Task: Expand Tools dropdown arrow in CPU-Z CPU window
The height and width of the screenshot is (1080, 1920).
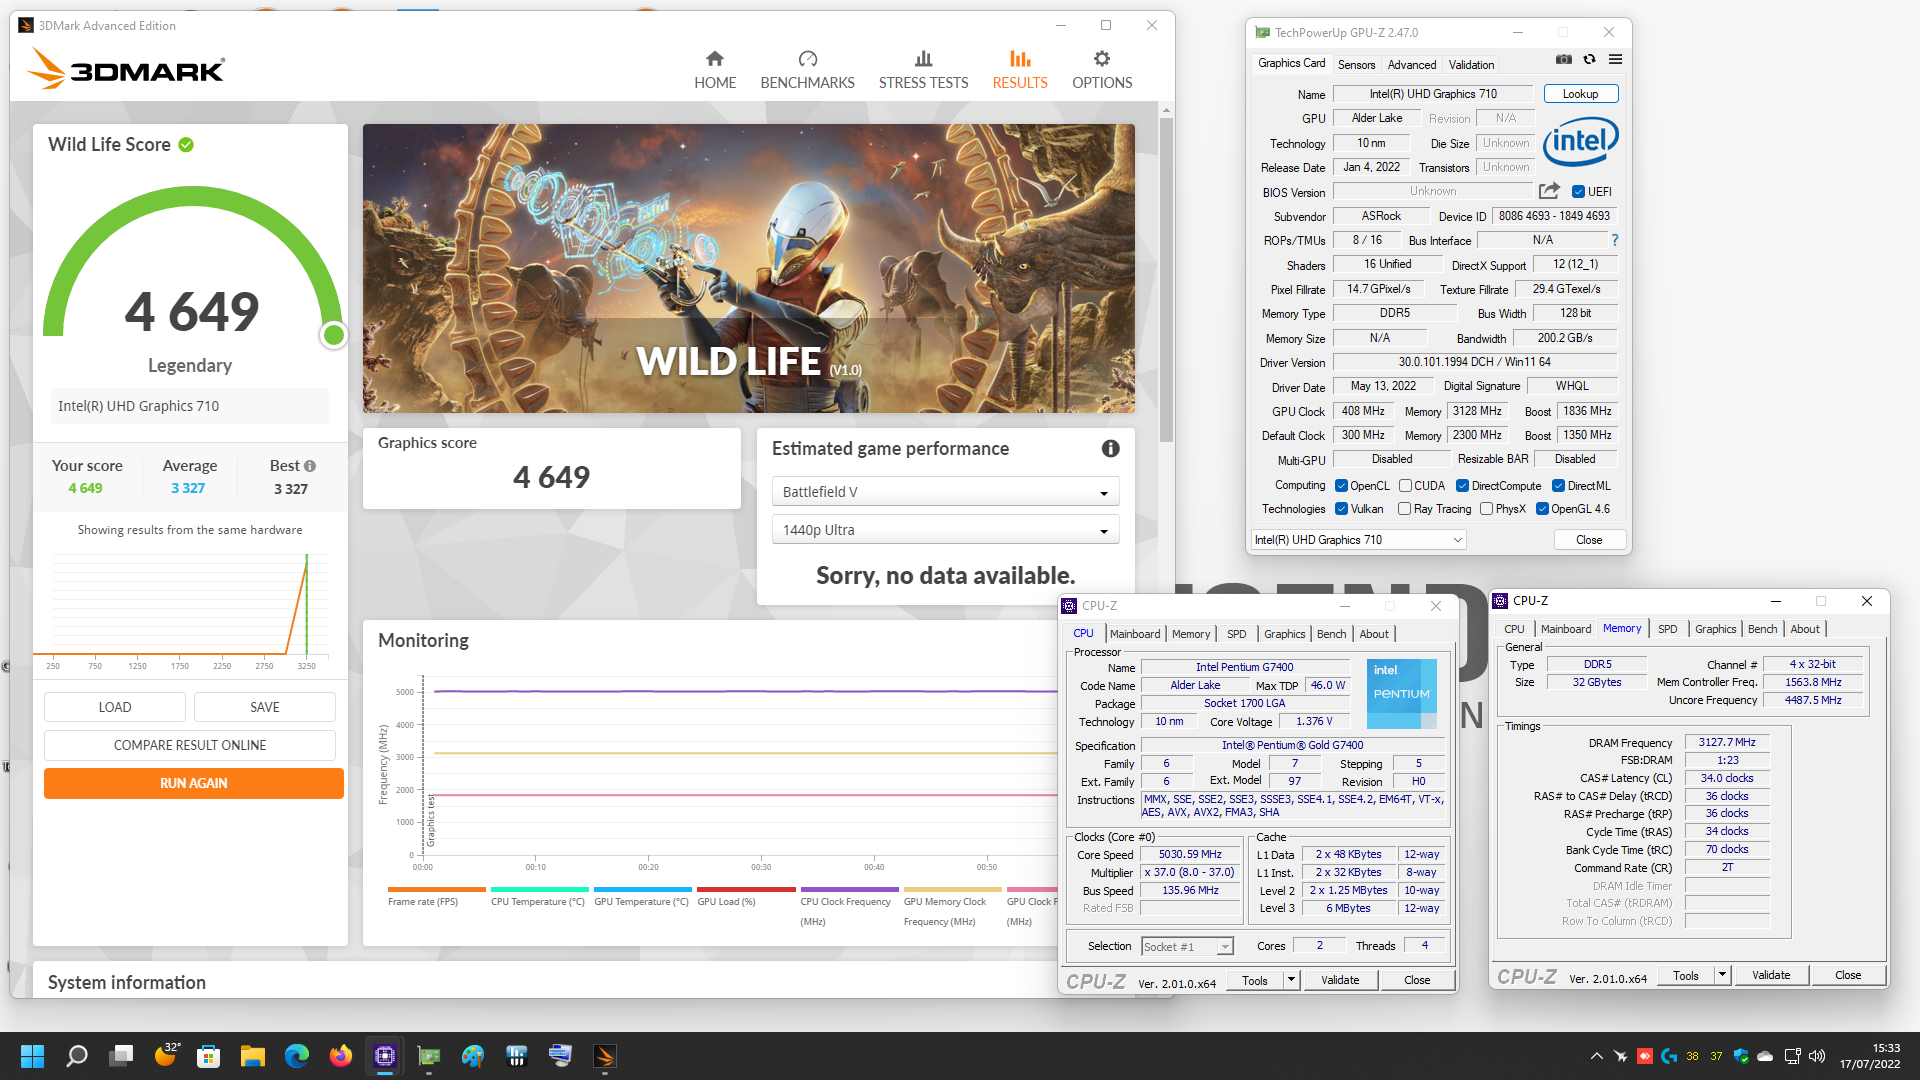Action: click(1291, 980)
